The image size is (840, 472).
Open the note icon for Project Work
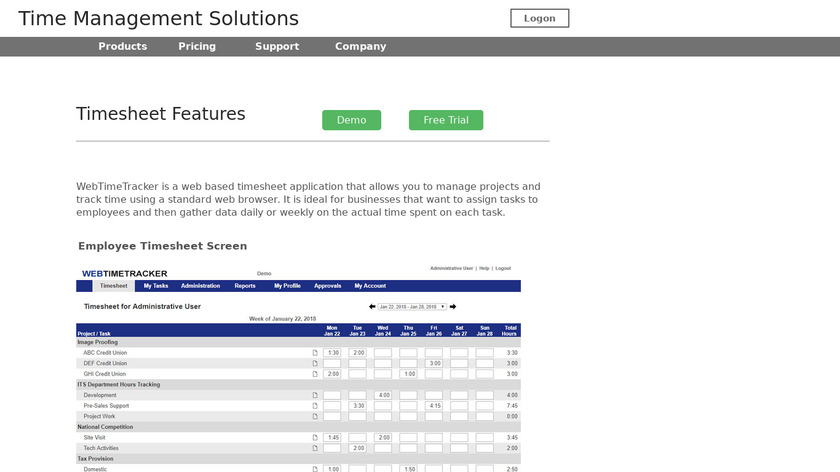click(315, 416)
